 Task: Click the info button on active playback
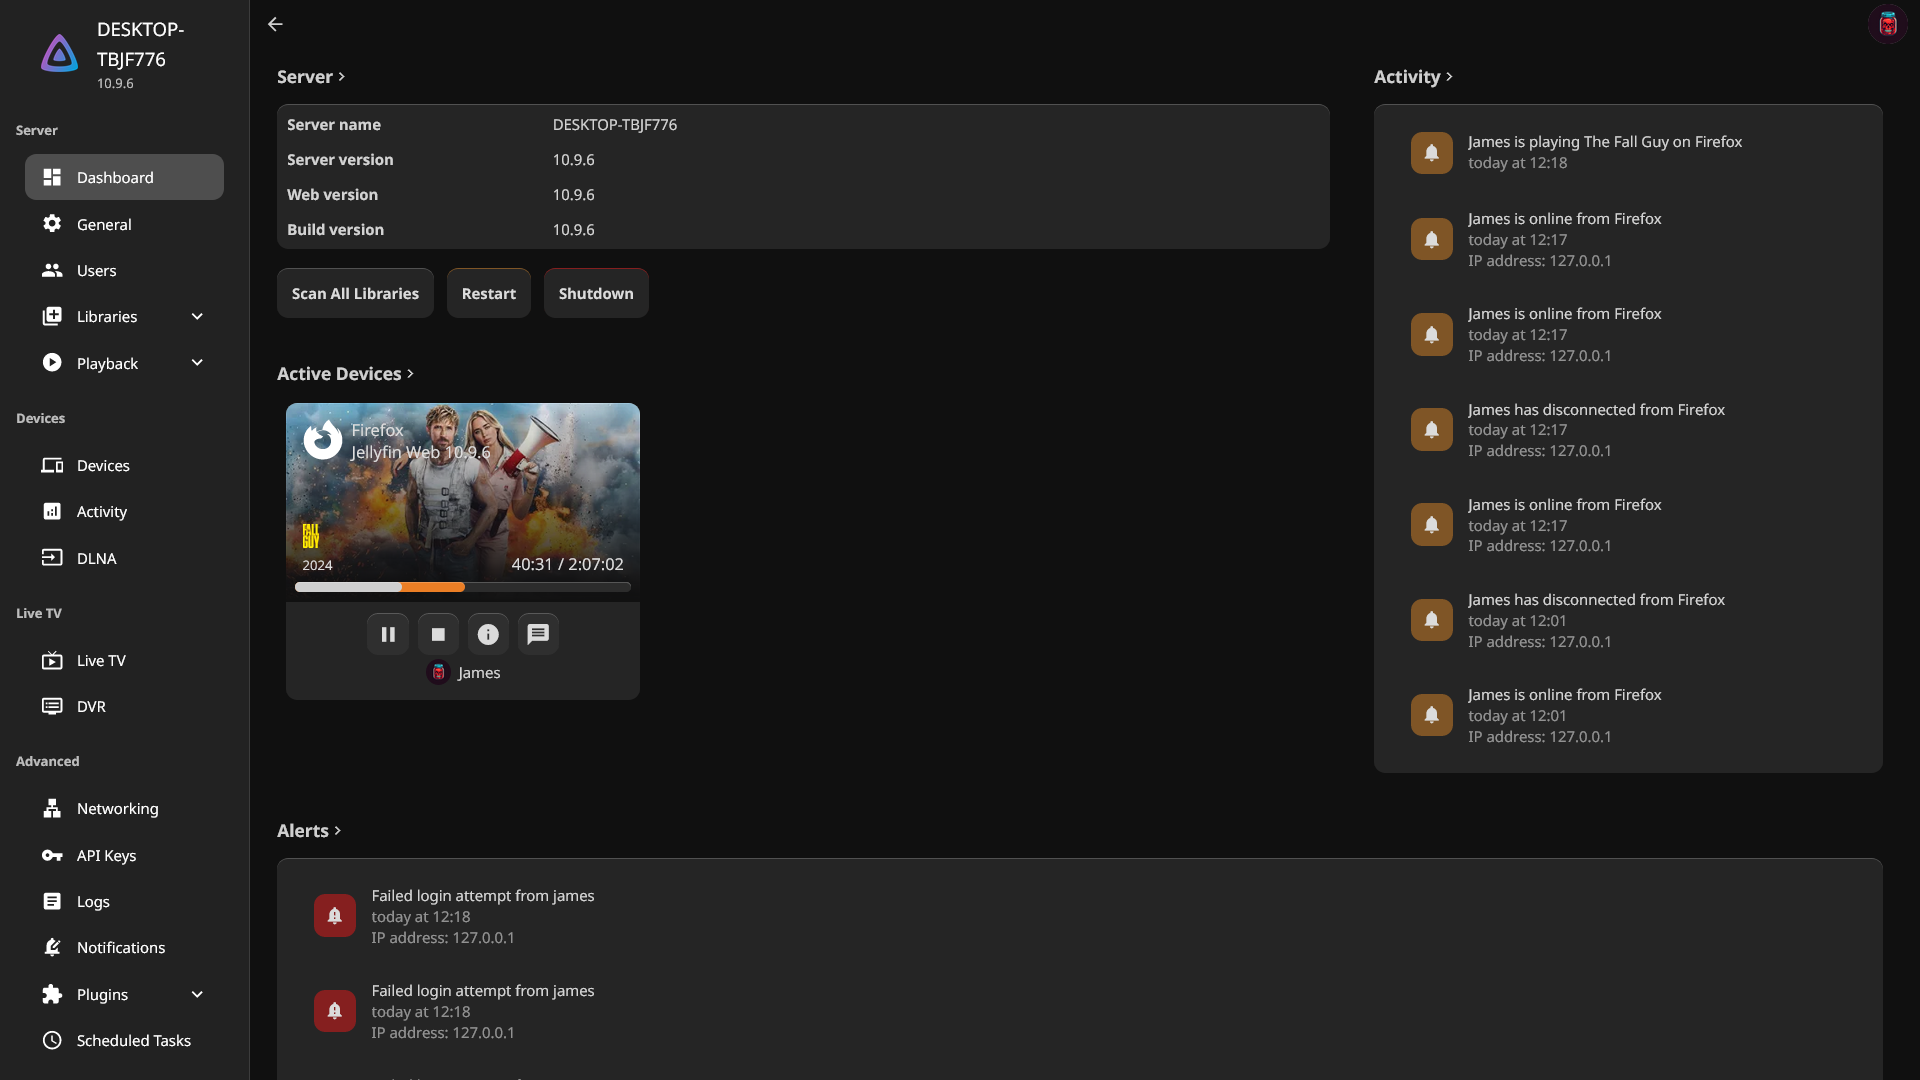487,634
